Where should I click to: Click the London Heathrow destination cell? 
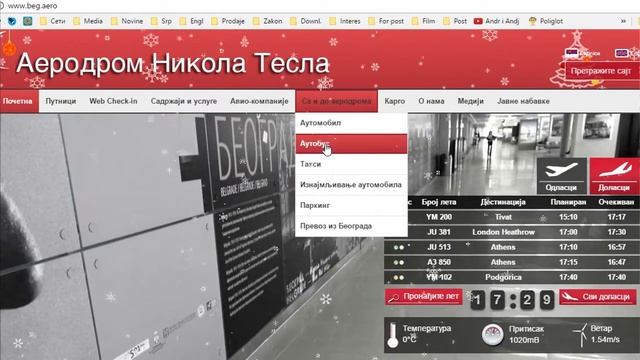tap(503, 232)
